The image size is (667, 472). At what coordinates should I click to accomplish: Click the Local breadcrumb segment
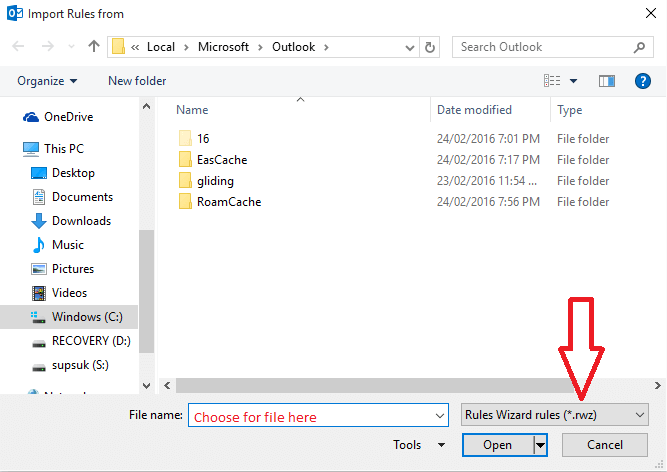click(x=161, y=47)
